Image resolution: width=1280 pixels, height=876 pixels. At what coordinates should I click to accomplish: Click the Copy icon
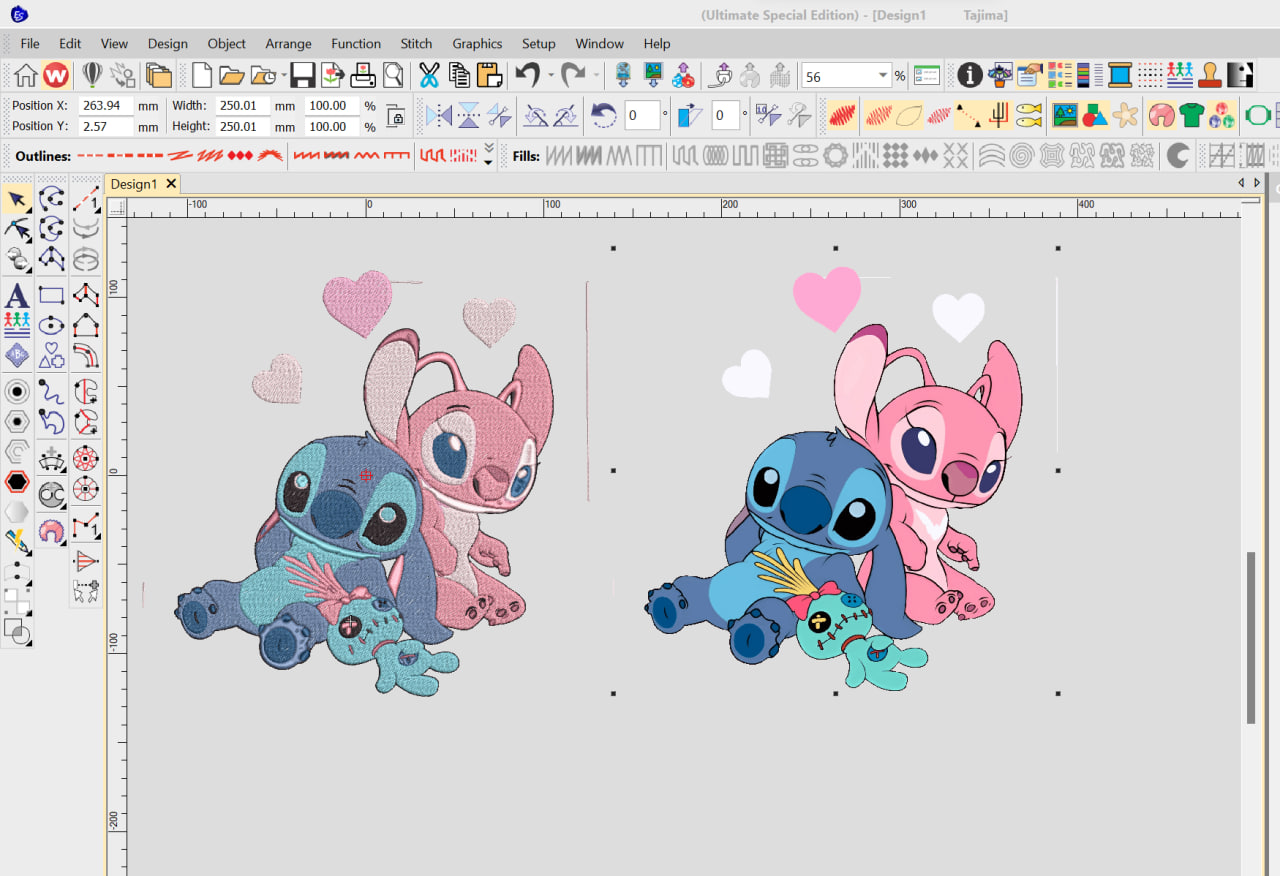(459, 75)
